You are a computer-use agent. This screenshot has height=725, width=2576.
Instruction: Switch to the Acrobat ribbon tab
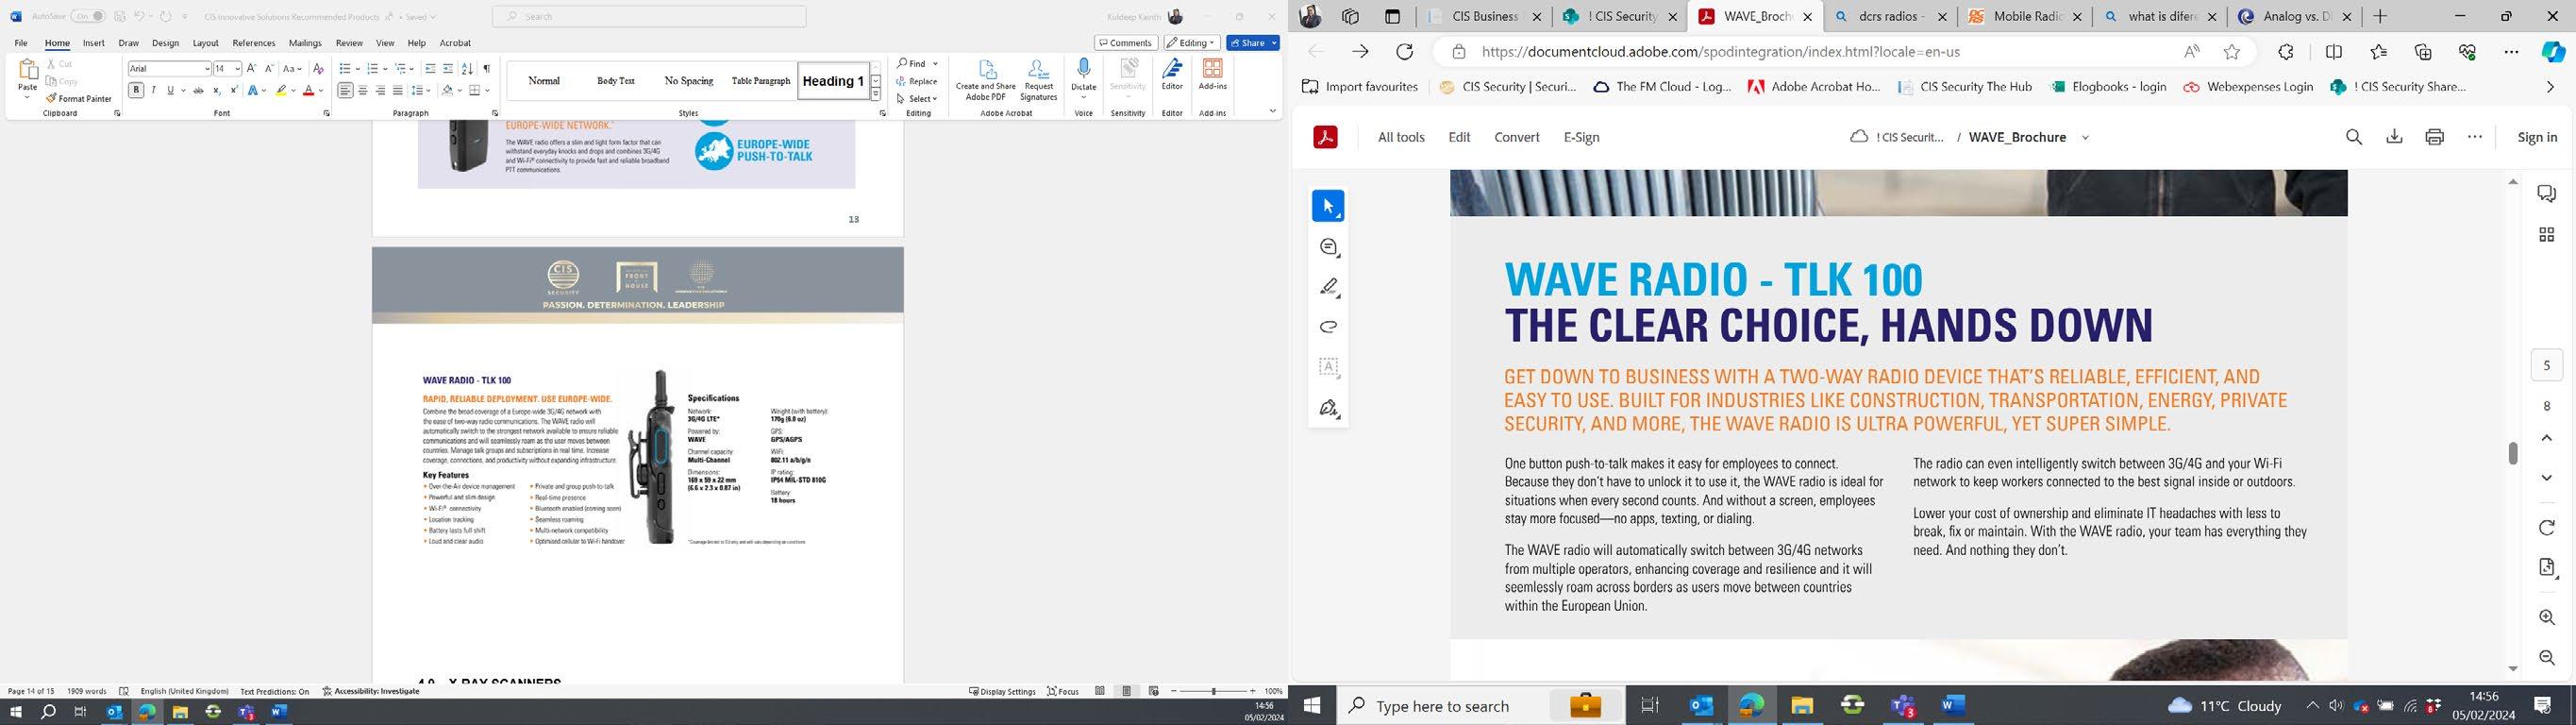coord(455,43)
